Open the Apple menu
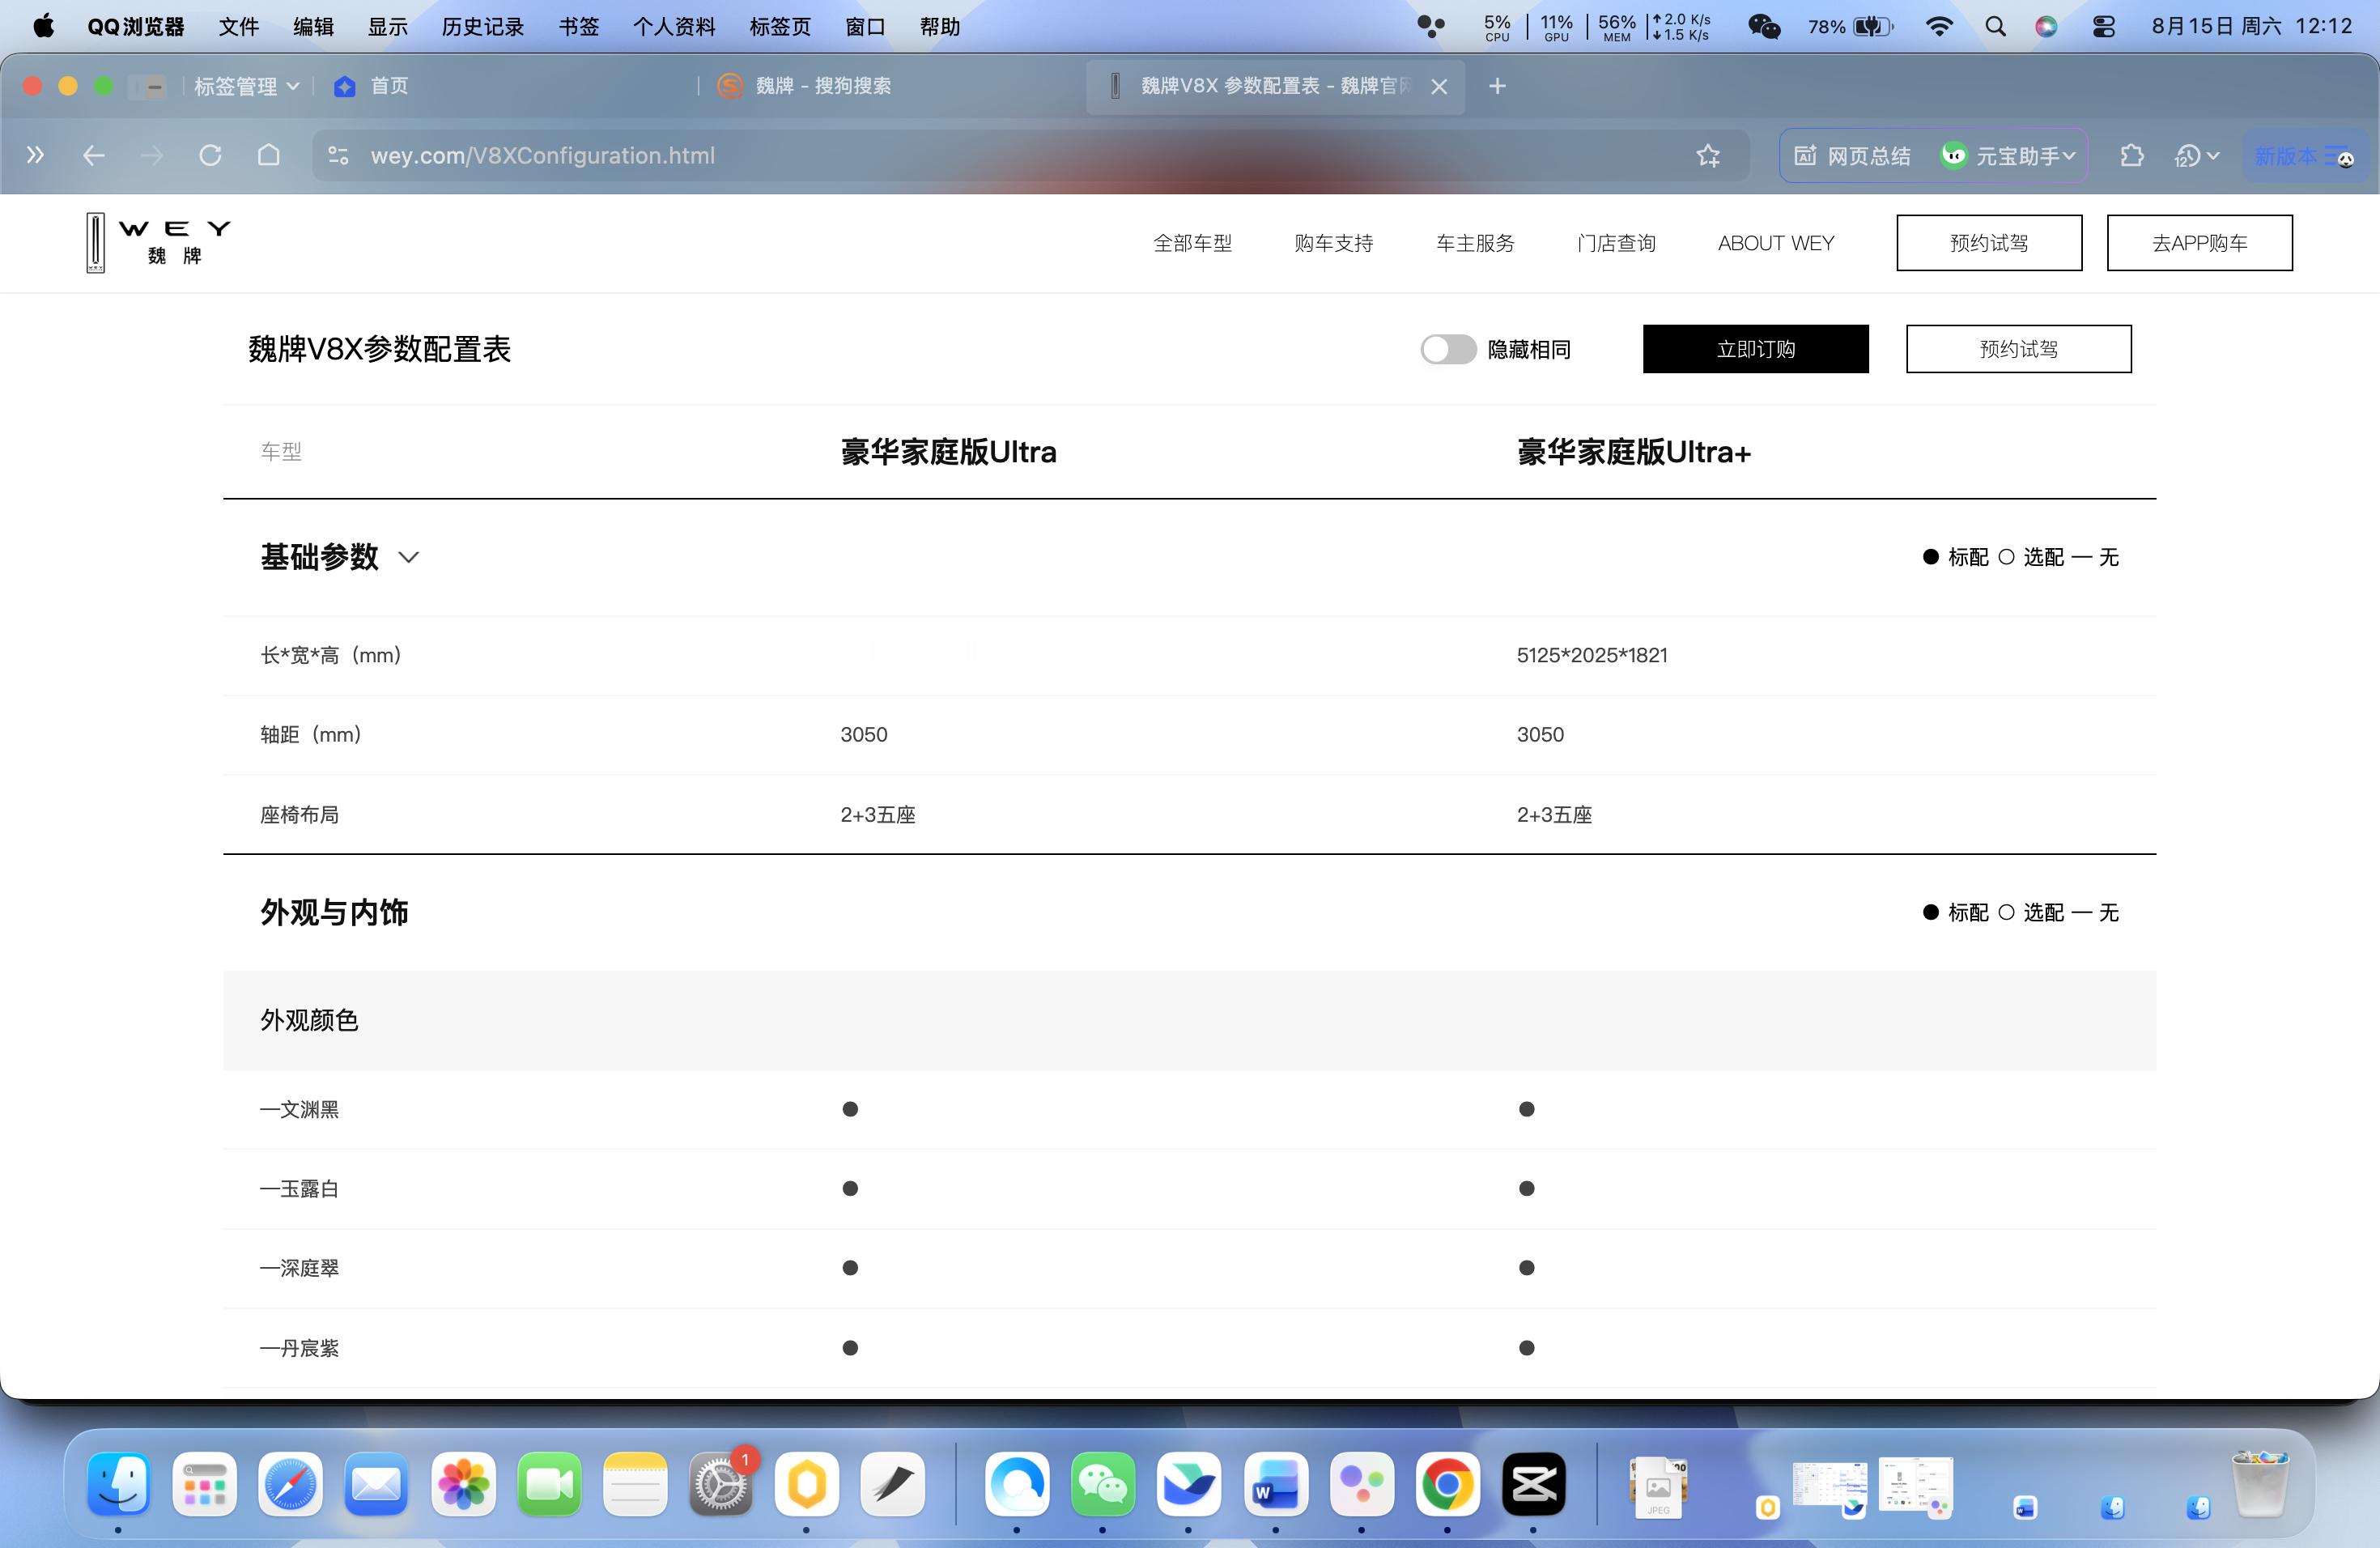Image resolution: width=2380 pixels, height=1548 pixels. (x=44, y=26)
